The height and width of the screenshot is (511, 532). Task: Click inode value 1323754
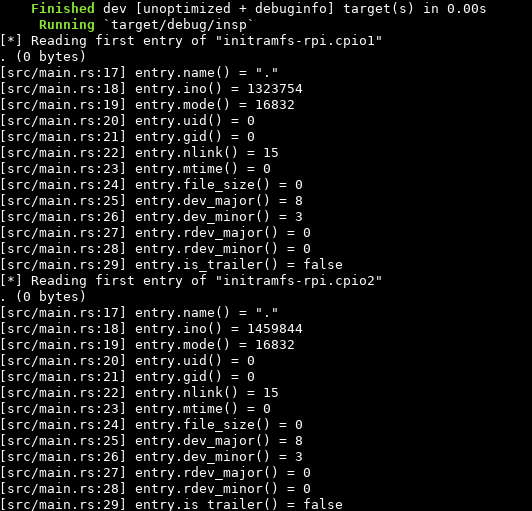[x=275, y=89]
